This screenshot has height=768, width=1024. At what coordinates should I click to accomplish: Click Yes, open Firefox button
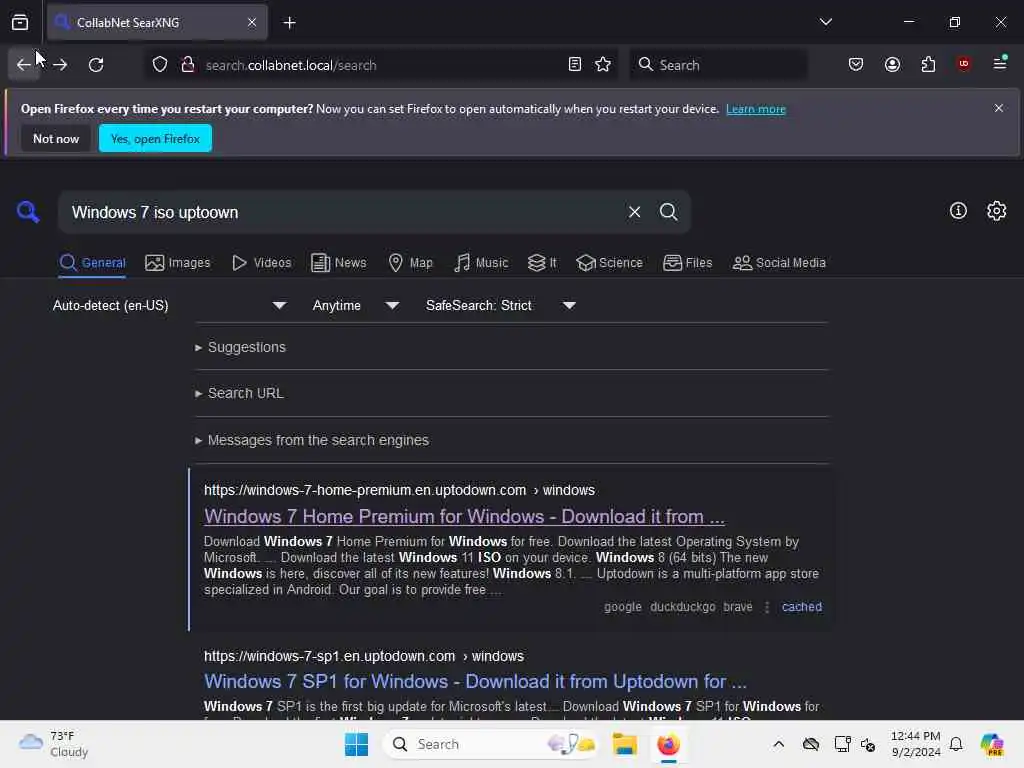[155, 138]
